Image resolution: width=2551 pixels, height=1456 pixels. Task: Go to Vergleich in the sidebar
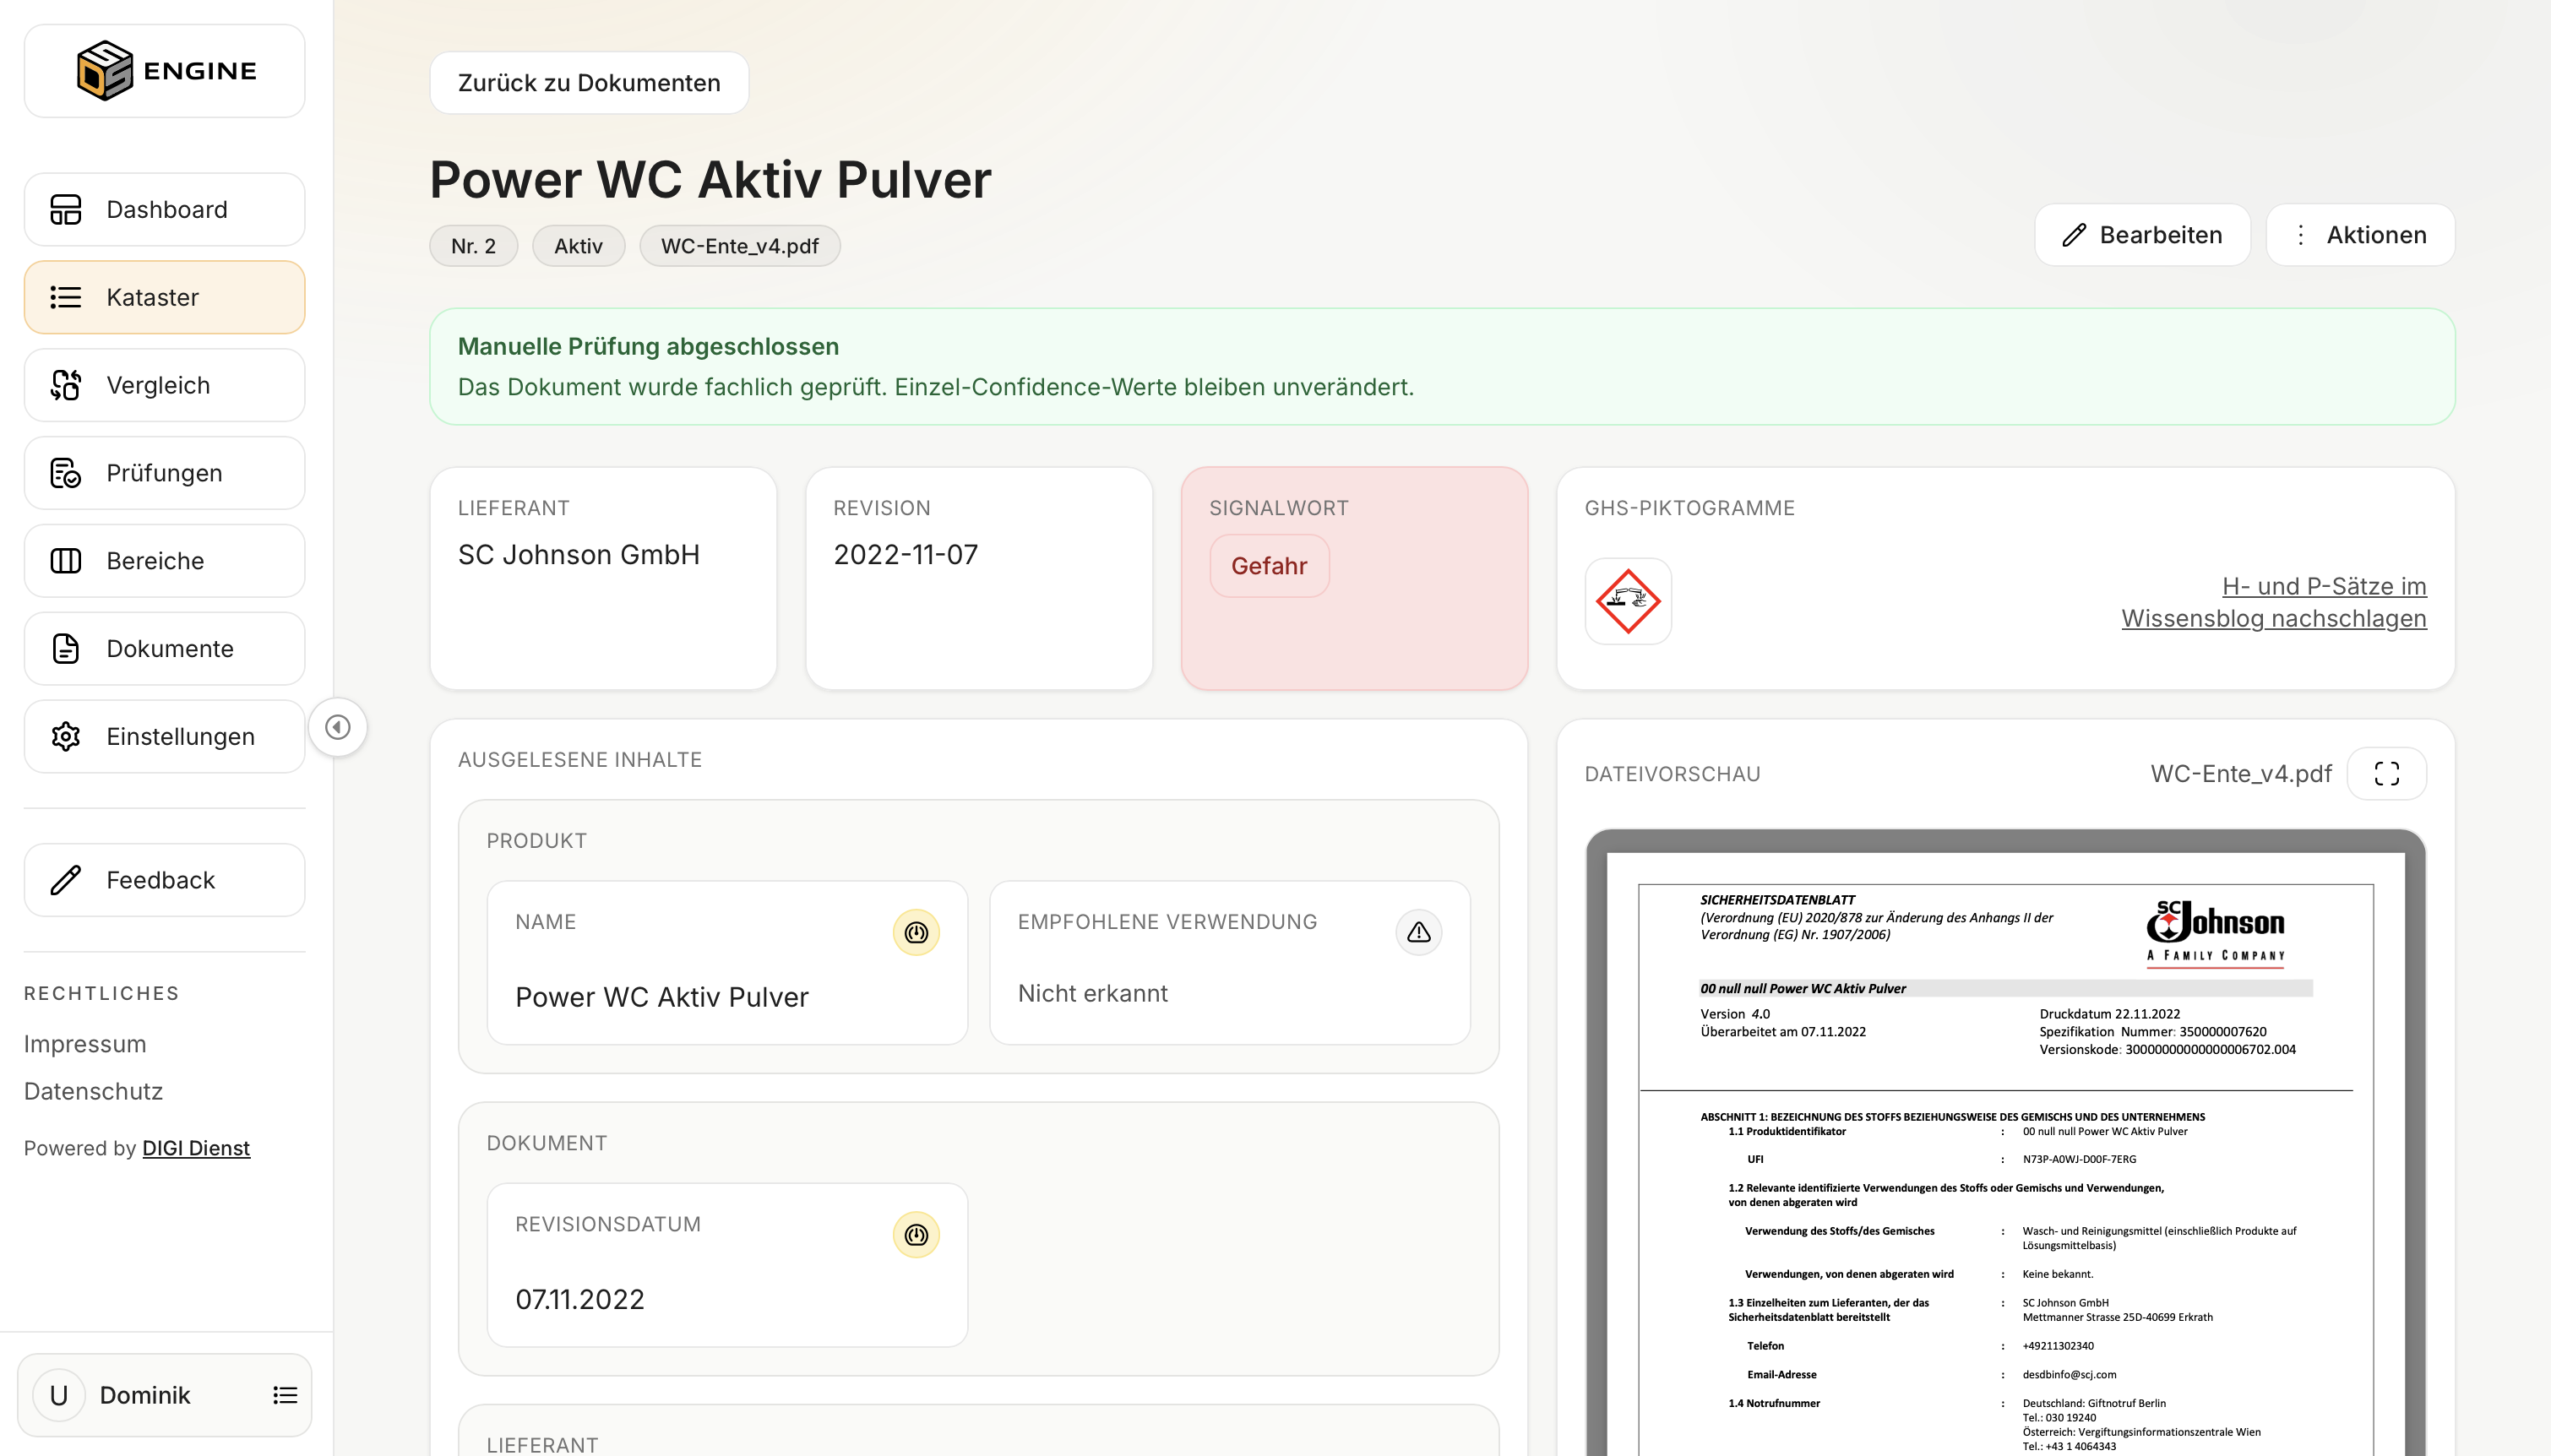[165, 386]
